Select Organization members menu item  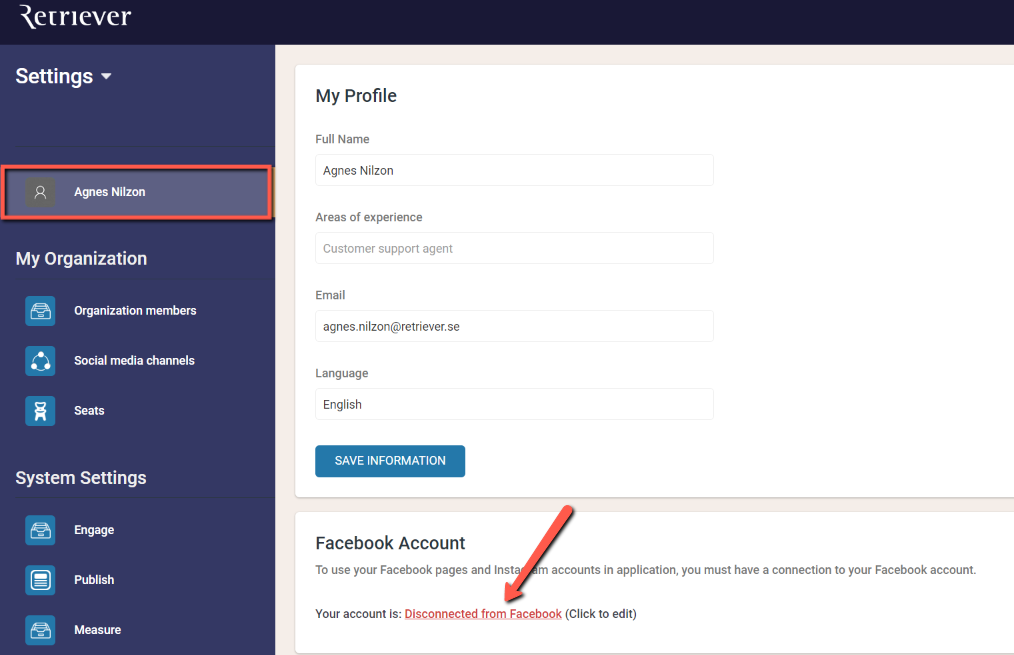[x=135, y=311]
